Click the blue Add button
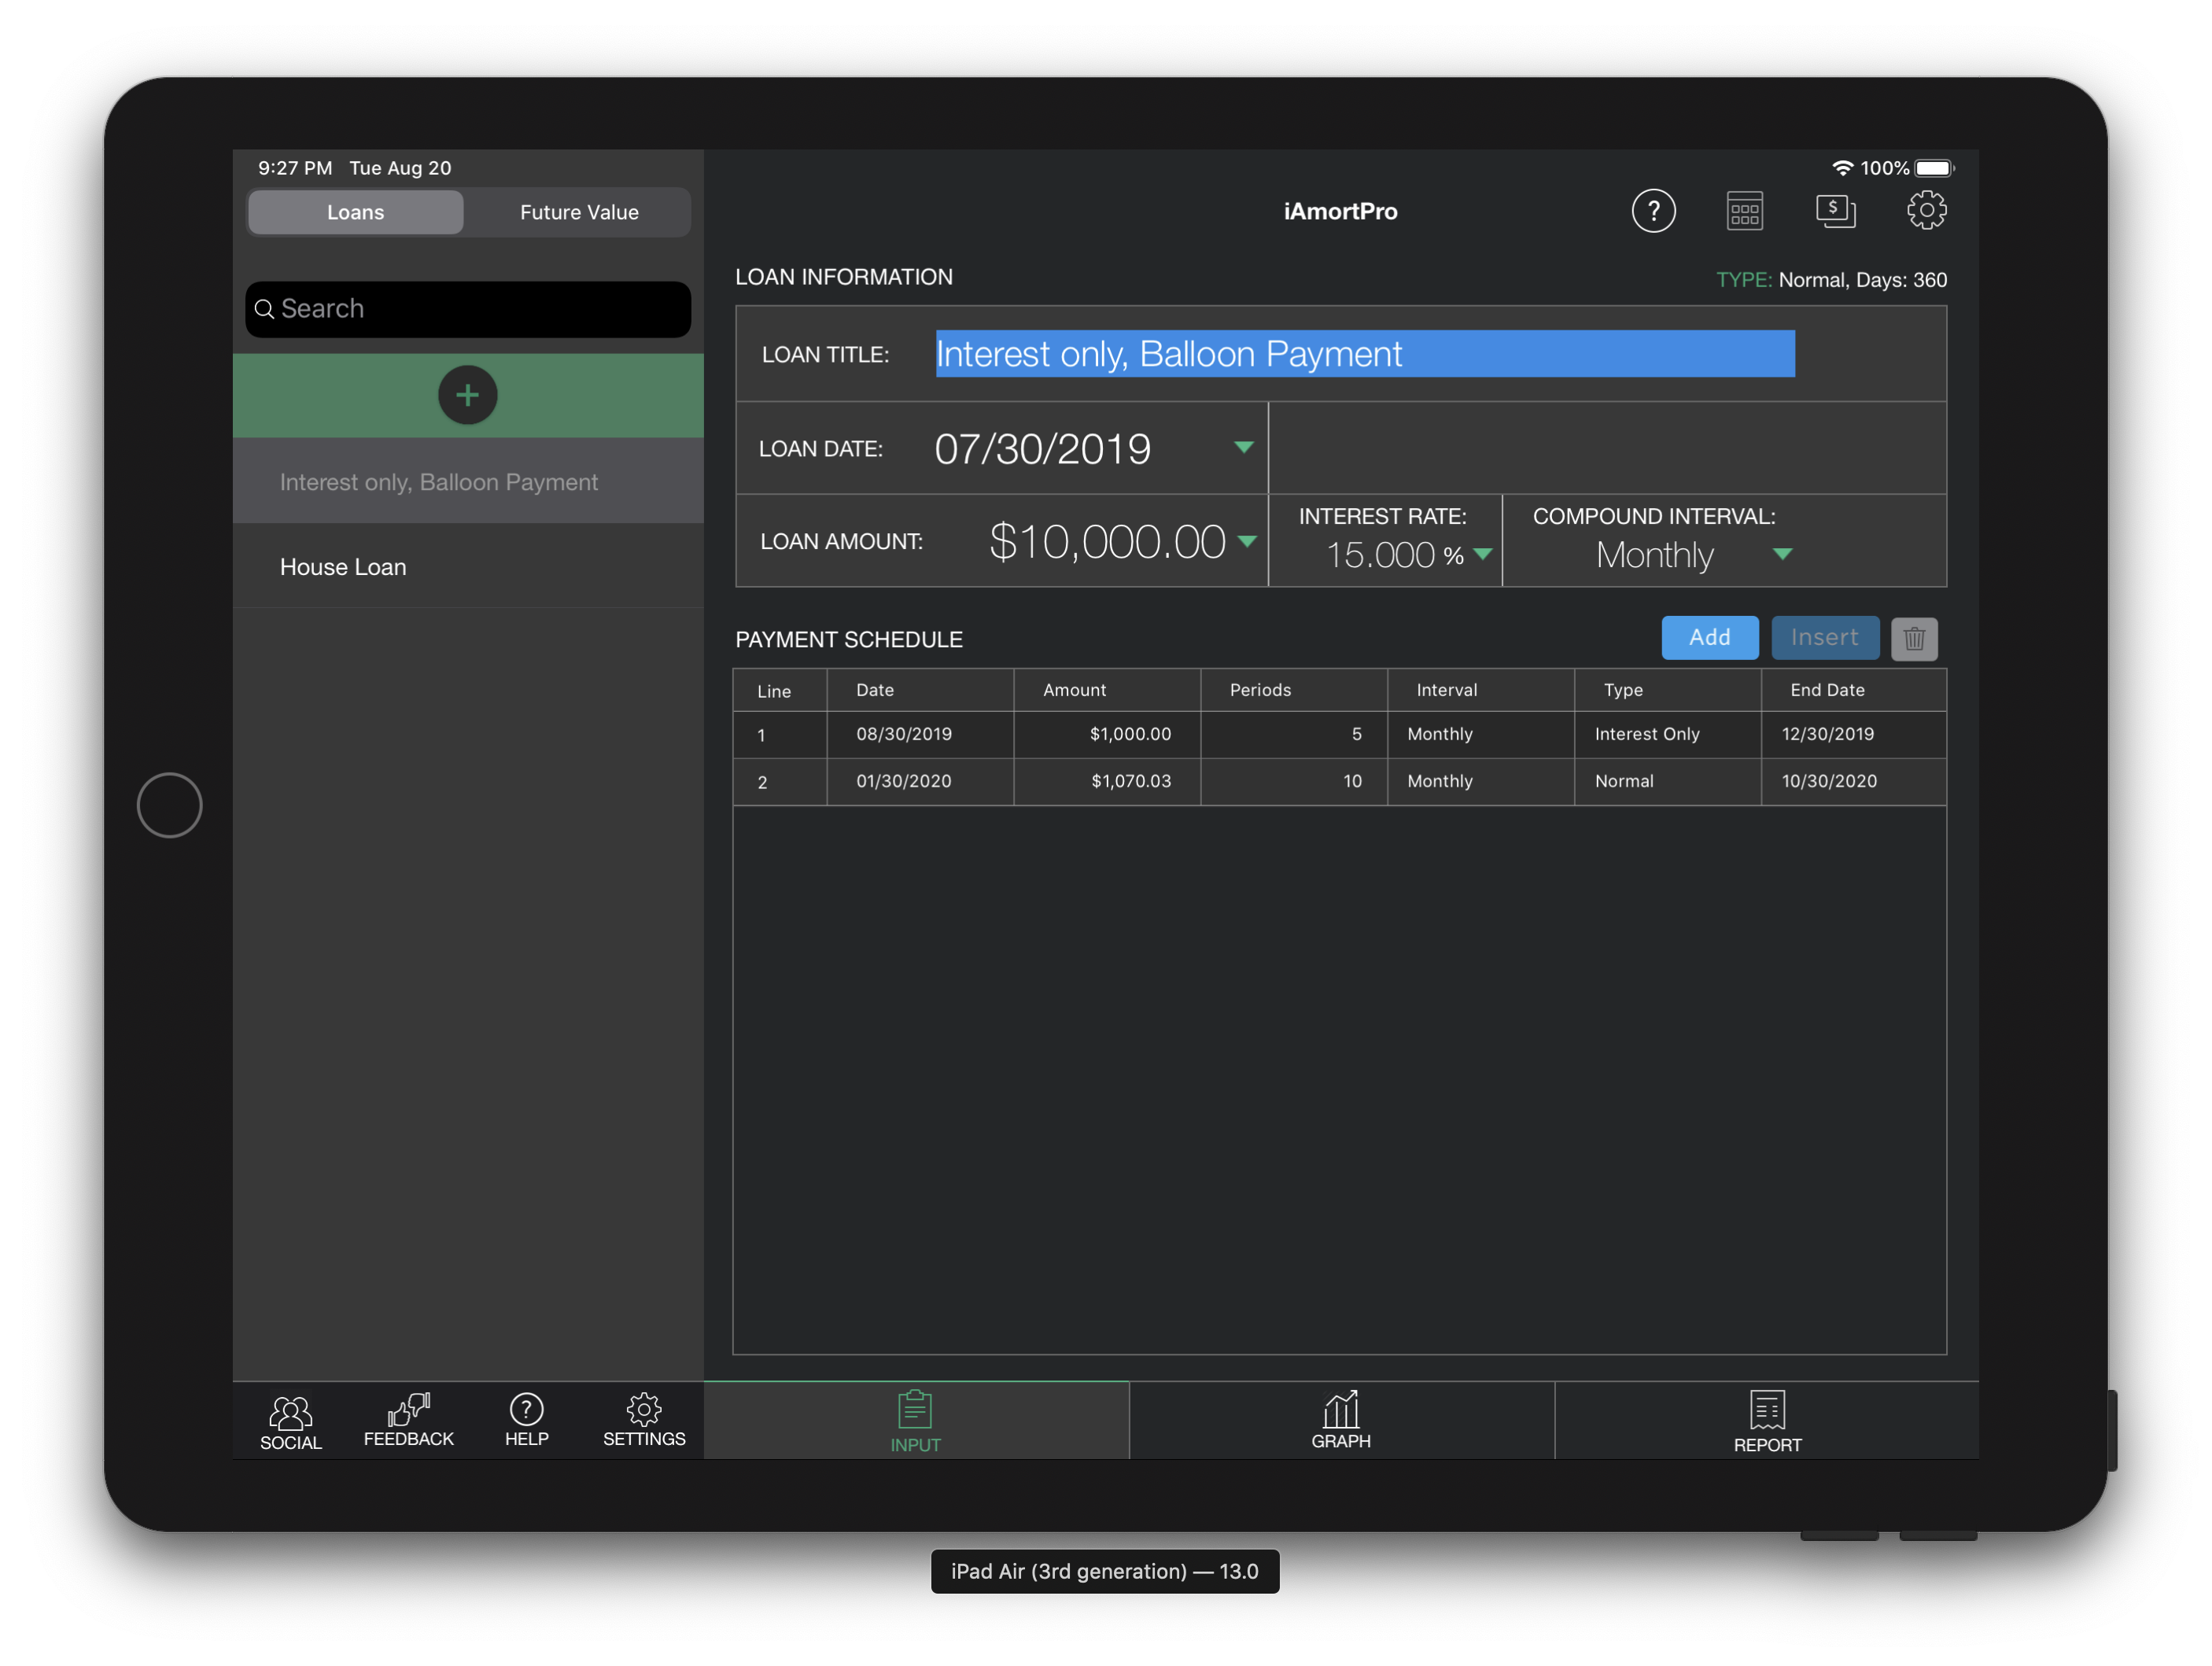Viewport: 2212px width, 1666px height. (x=1709, y=637)
